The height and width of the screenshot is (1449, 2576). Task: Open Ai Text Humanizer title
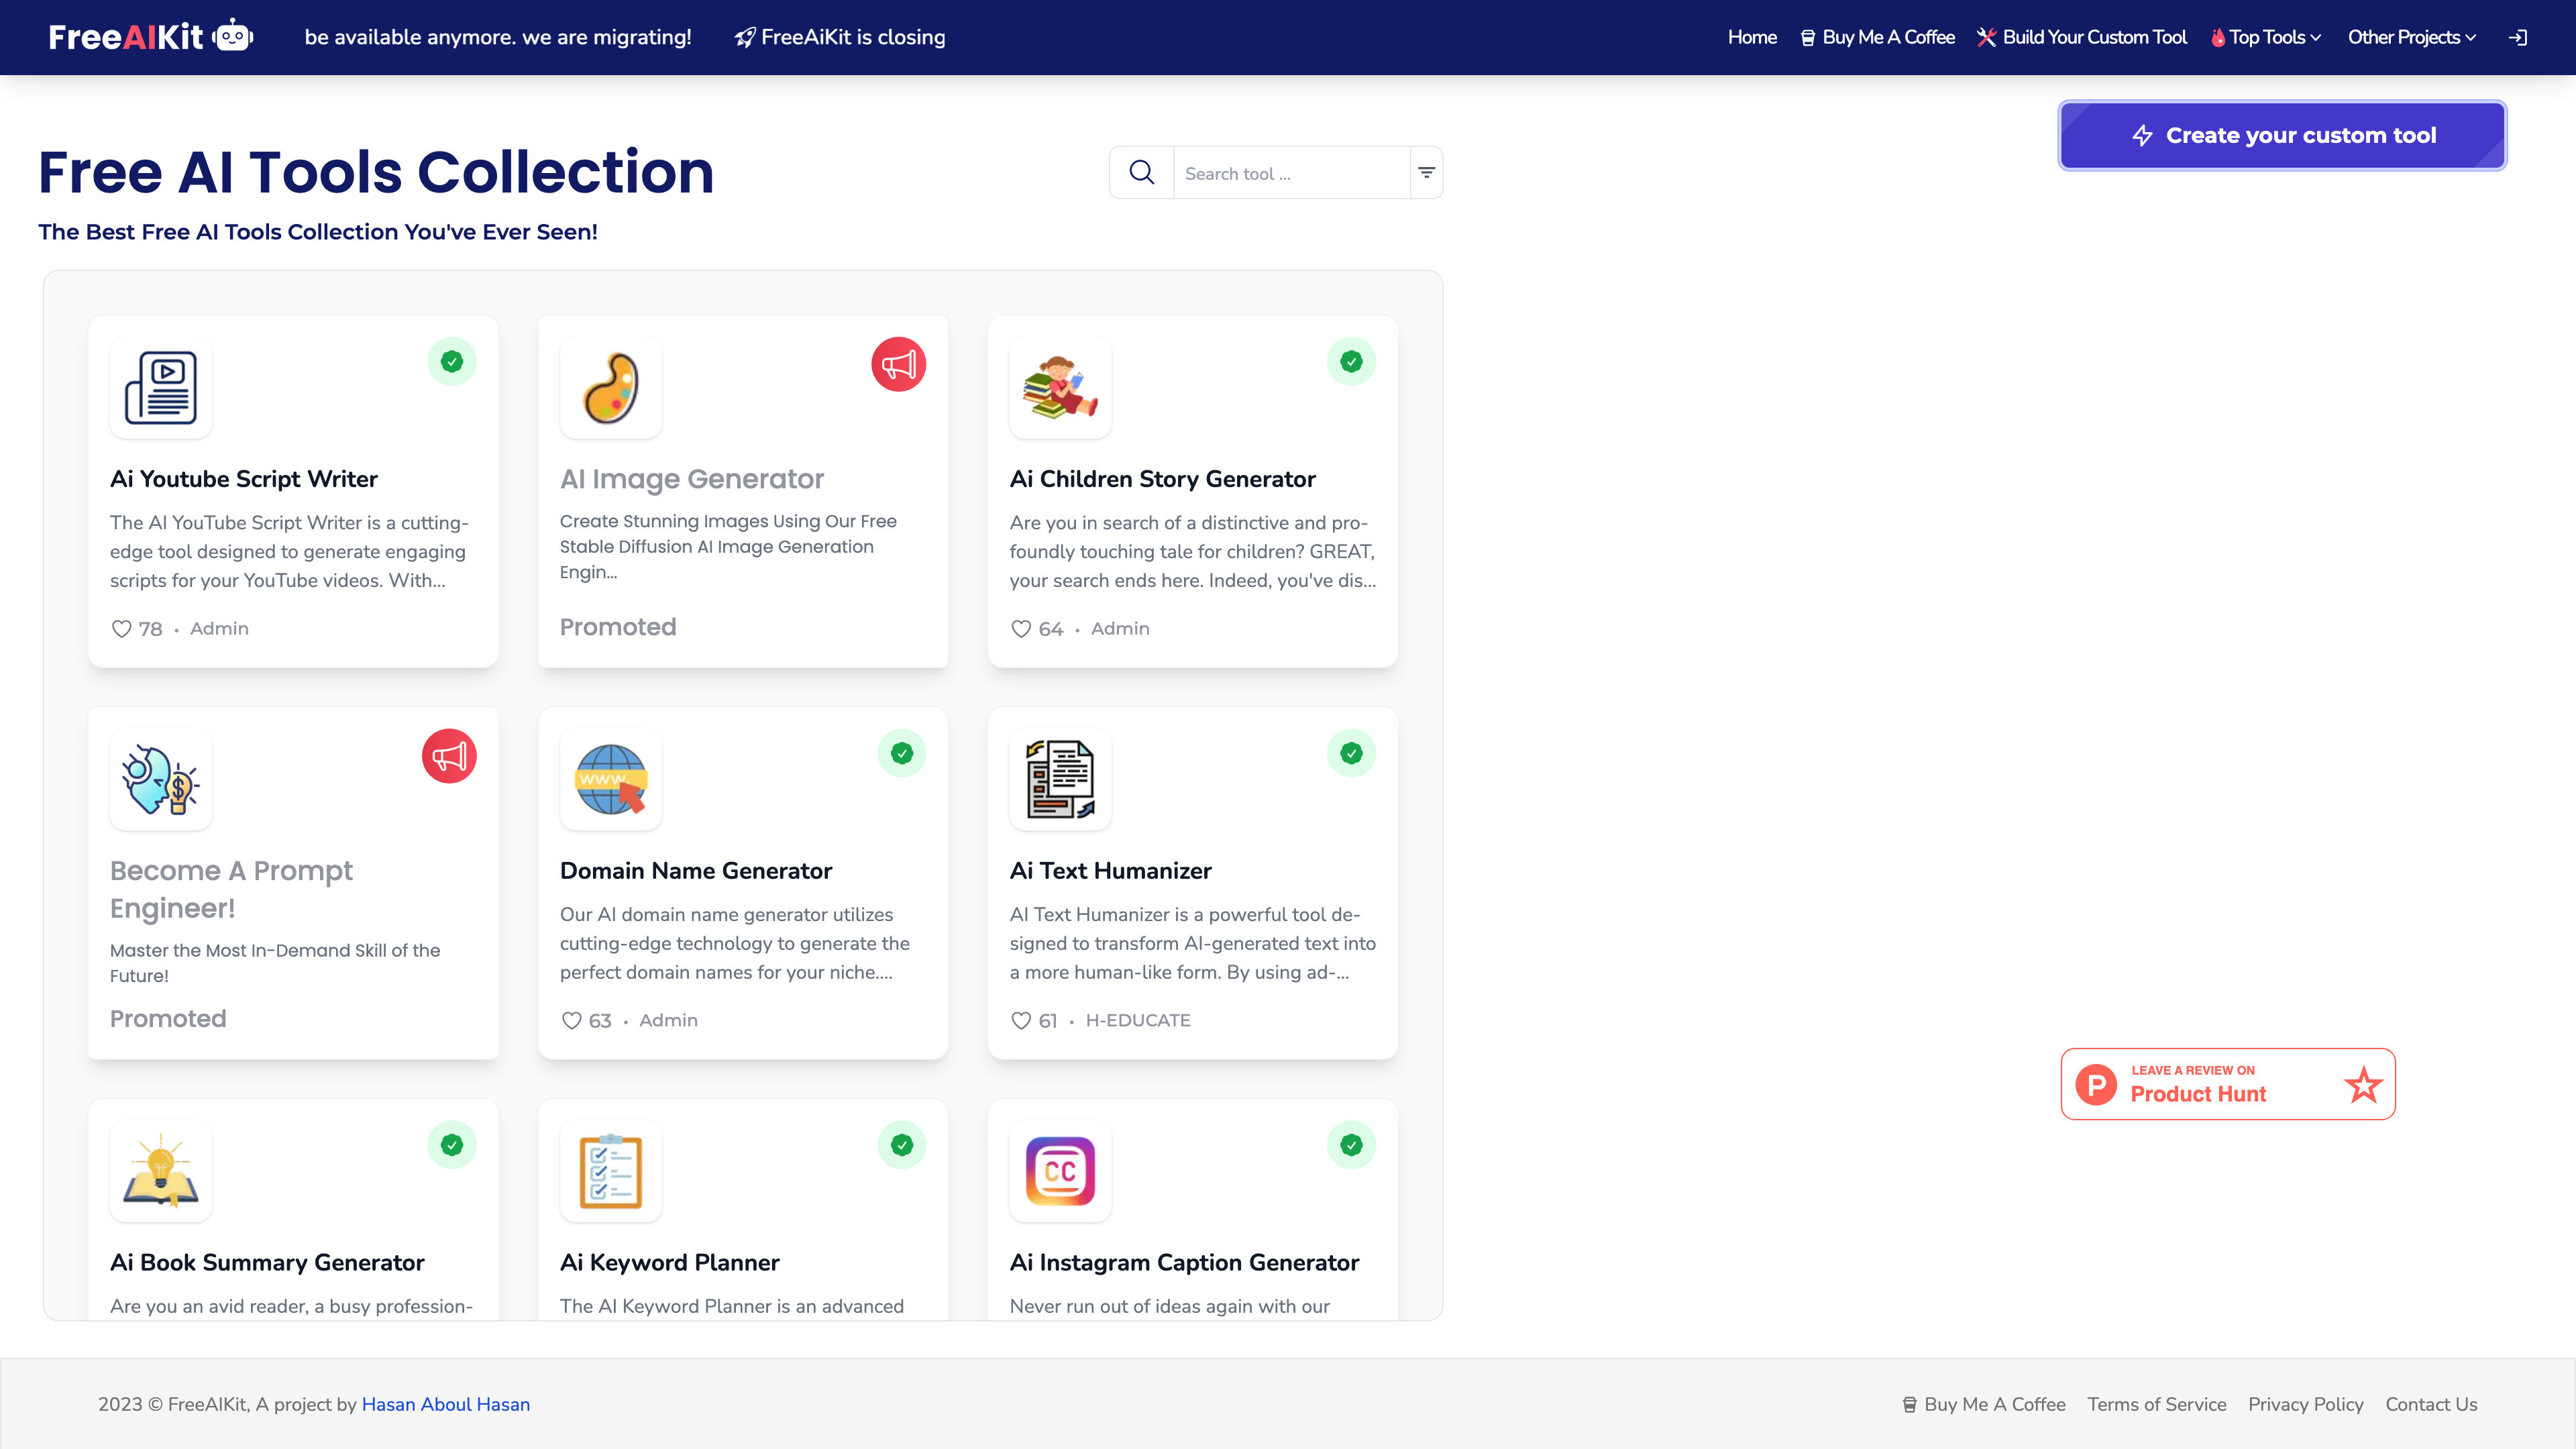pyautogui.click(x=1110, y=871)
